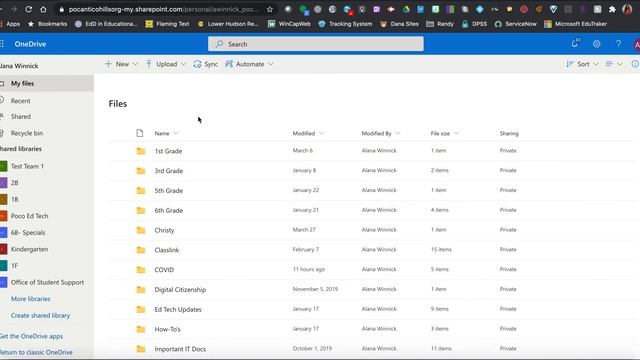Click Create shared library link
Viewport: 640px width, 360px height.
pos(40,316)
